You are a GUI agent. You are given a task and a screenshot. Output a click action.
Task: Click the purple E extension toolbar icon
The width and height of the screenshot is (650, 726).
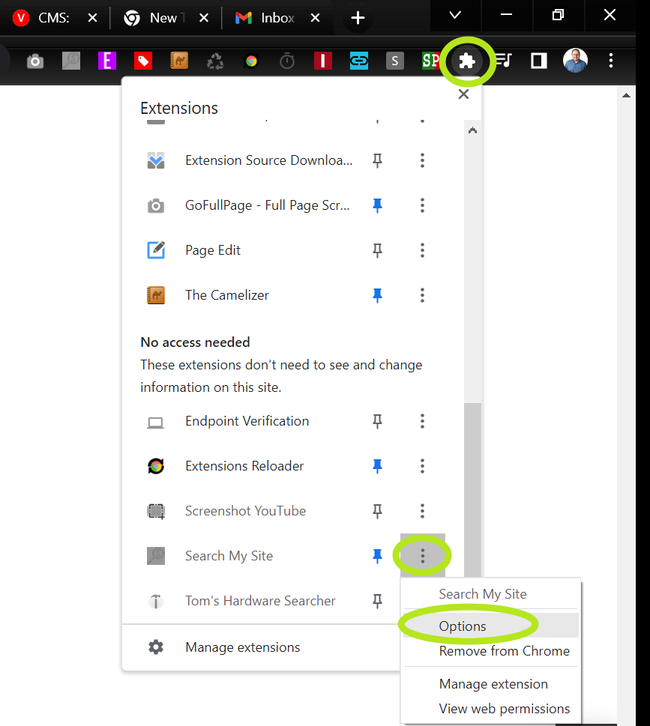point(107,61)
